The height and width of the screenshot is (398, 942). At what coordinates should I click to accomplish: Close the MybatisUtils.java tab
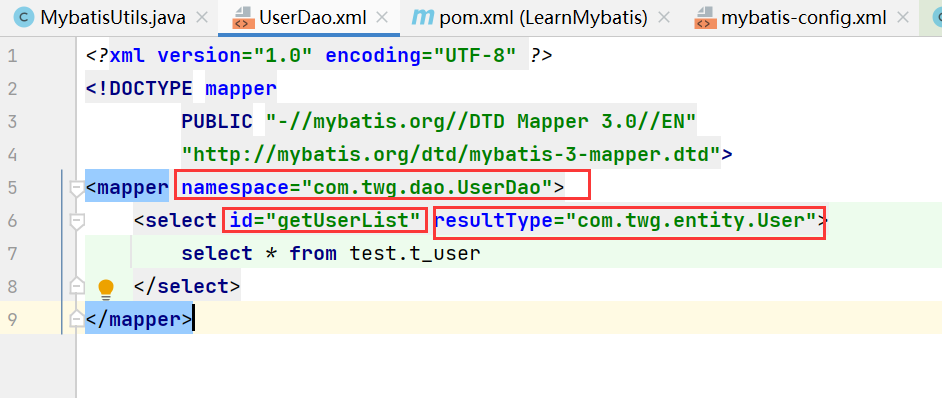click(202, 18)
